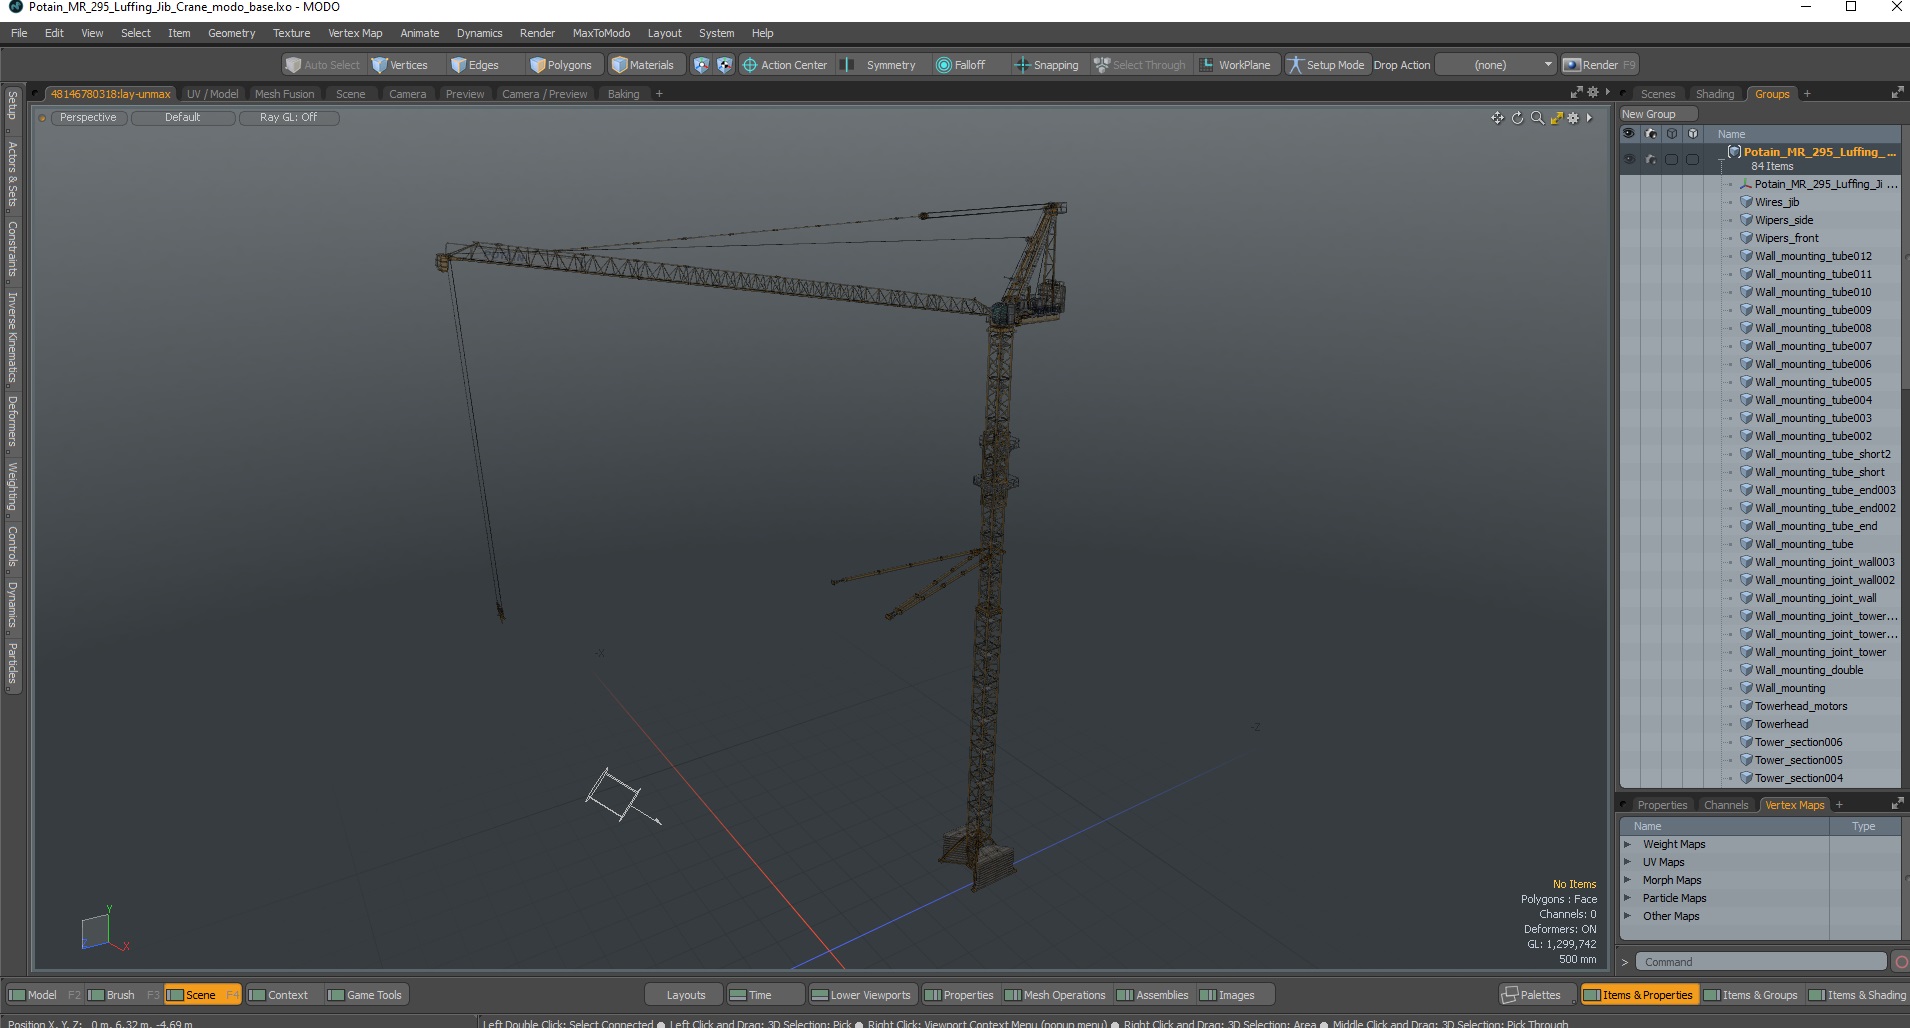Switch to Edges selection mode
Viewport: 1910px width, 1028px height.
[x=475, y=65]
